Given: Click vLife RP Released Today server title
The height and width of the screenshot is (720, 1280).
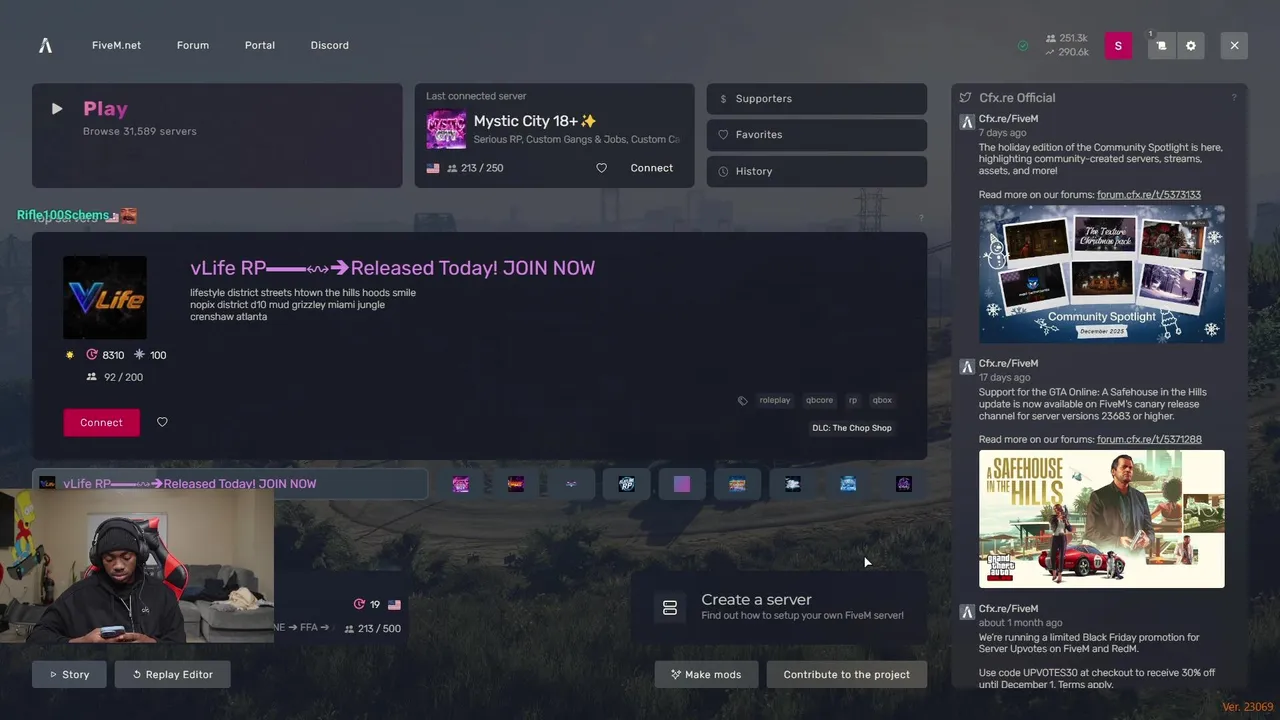Looking at the screenshot, I should (392, 268).
